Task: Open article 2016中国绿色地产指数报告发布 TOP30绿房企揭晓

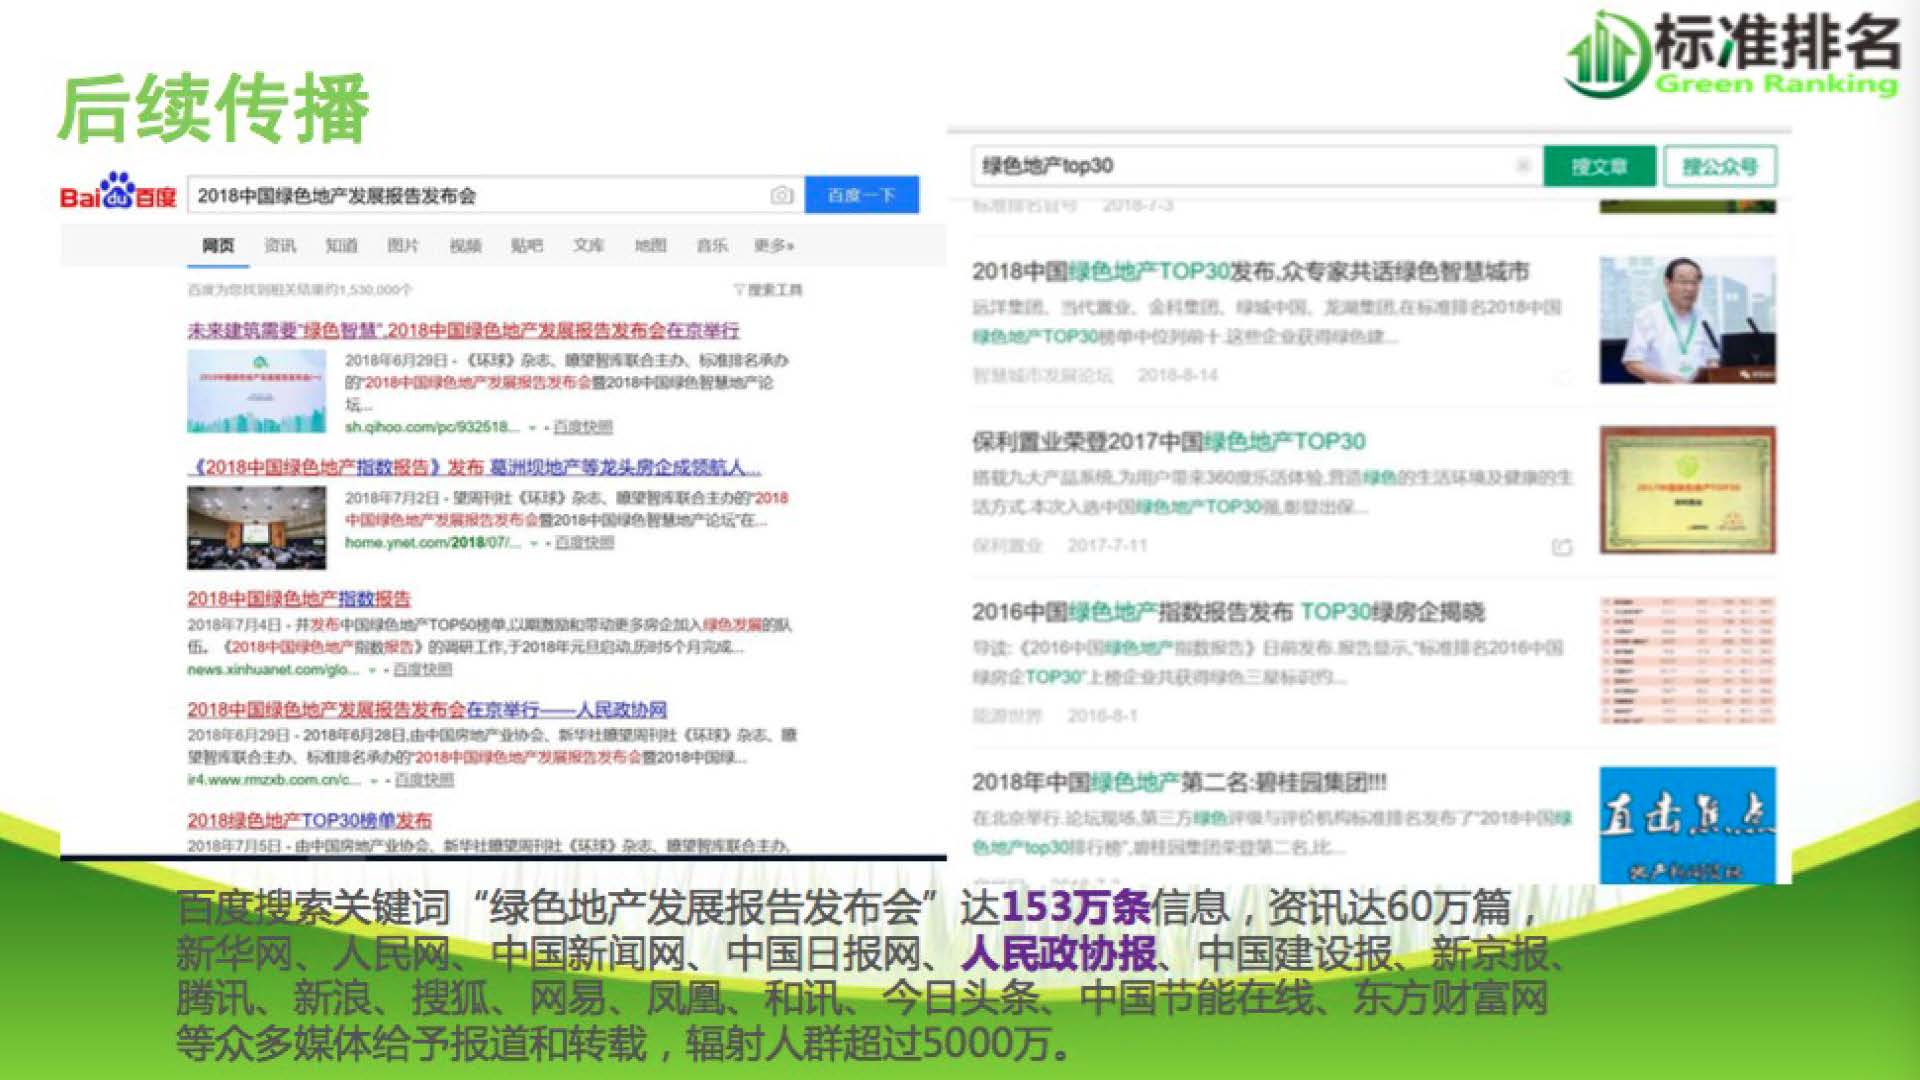Action: (1228, 611)
